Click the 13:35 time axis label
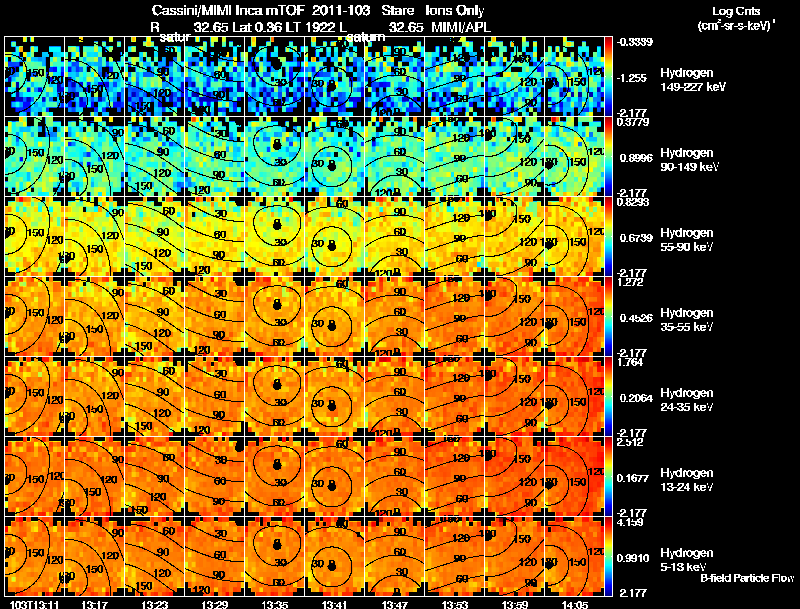The height and width of the screenshot is (609, 800). (274, 605)
